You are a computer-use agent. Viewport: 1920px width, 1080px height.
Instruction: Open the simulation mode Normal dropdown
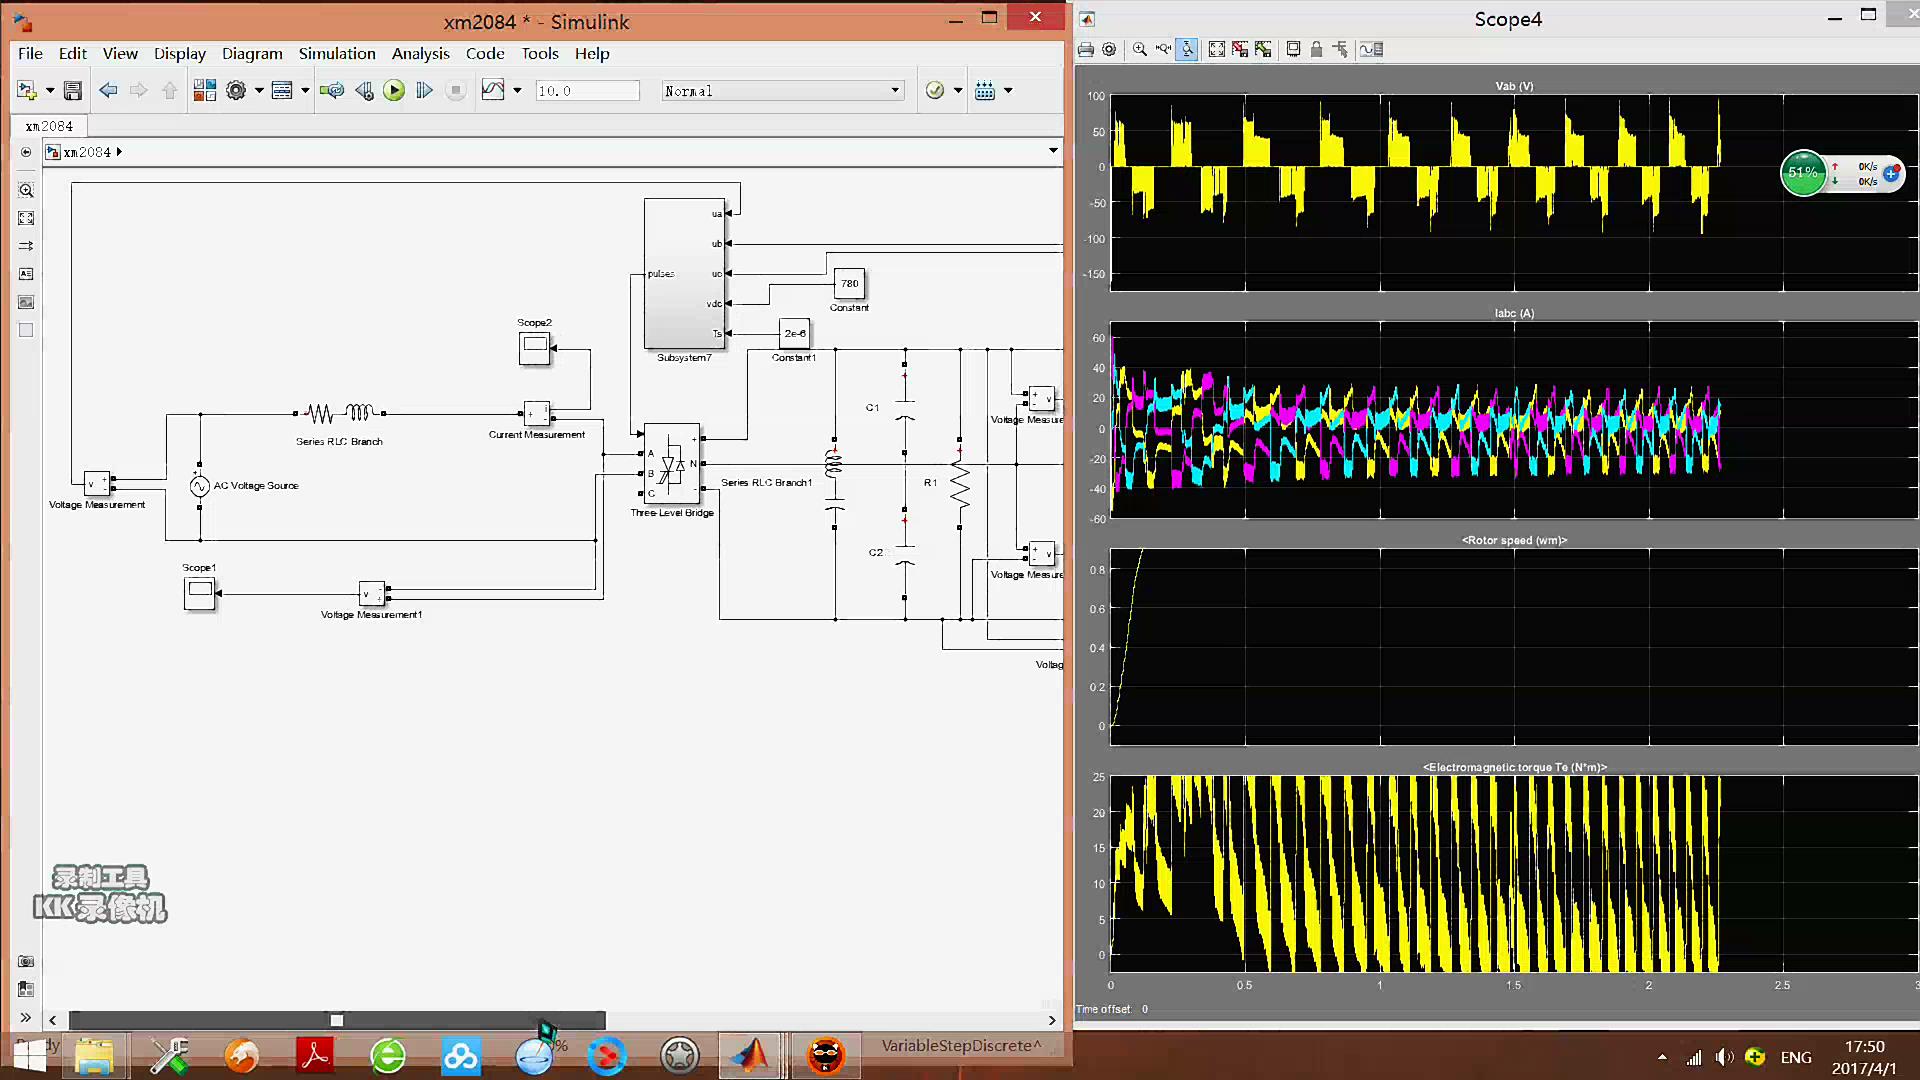(783, 91)
